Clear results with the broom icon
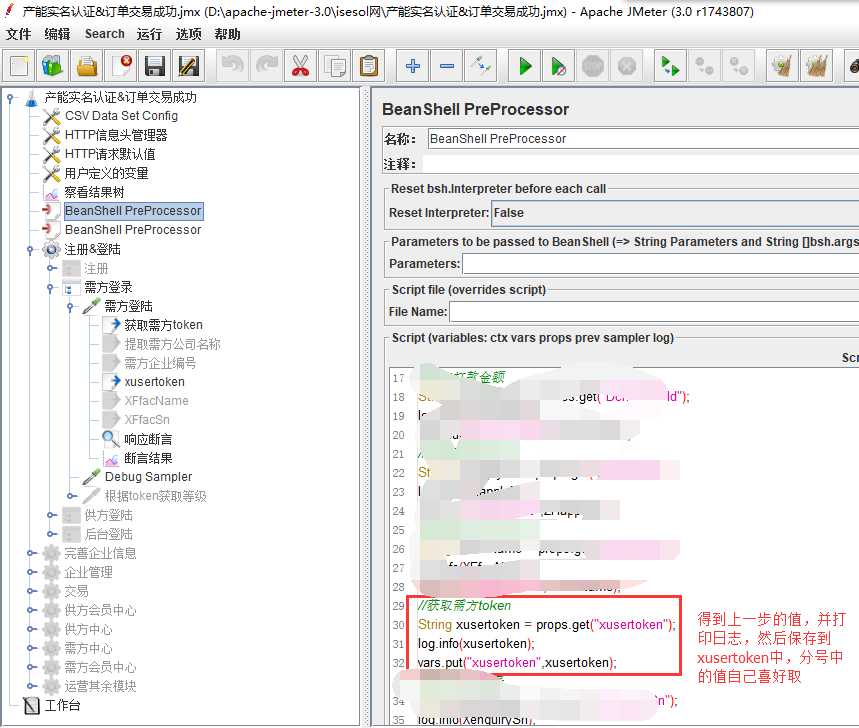Screen dimensions: 859x728 [x=782, y=66]
